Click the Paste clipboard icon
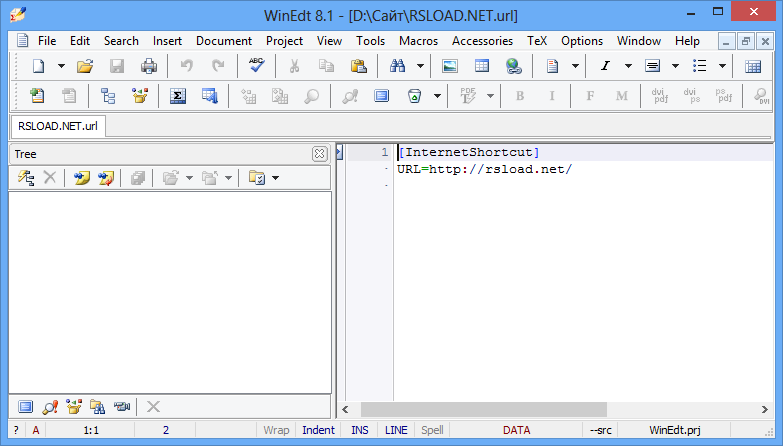 pos(358,66)
